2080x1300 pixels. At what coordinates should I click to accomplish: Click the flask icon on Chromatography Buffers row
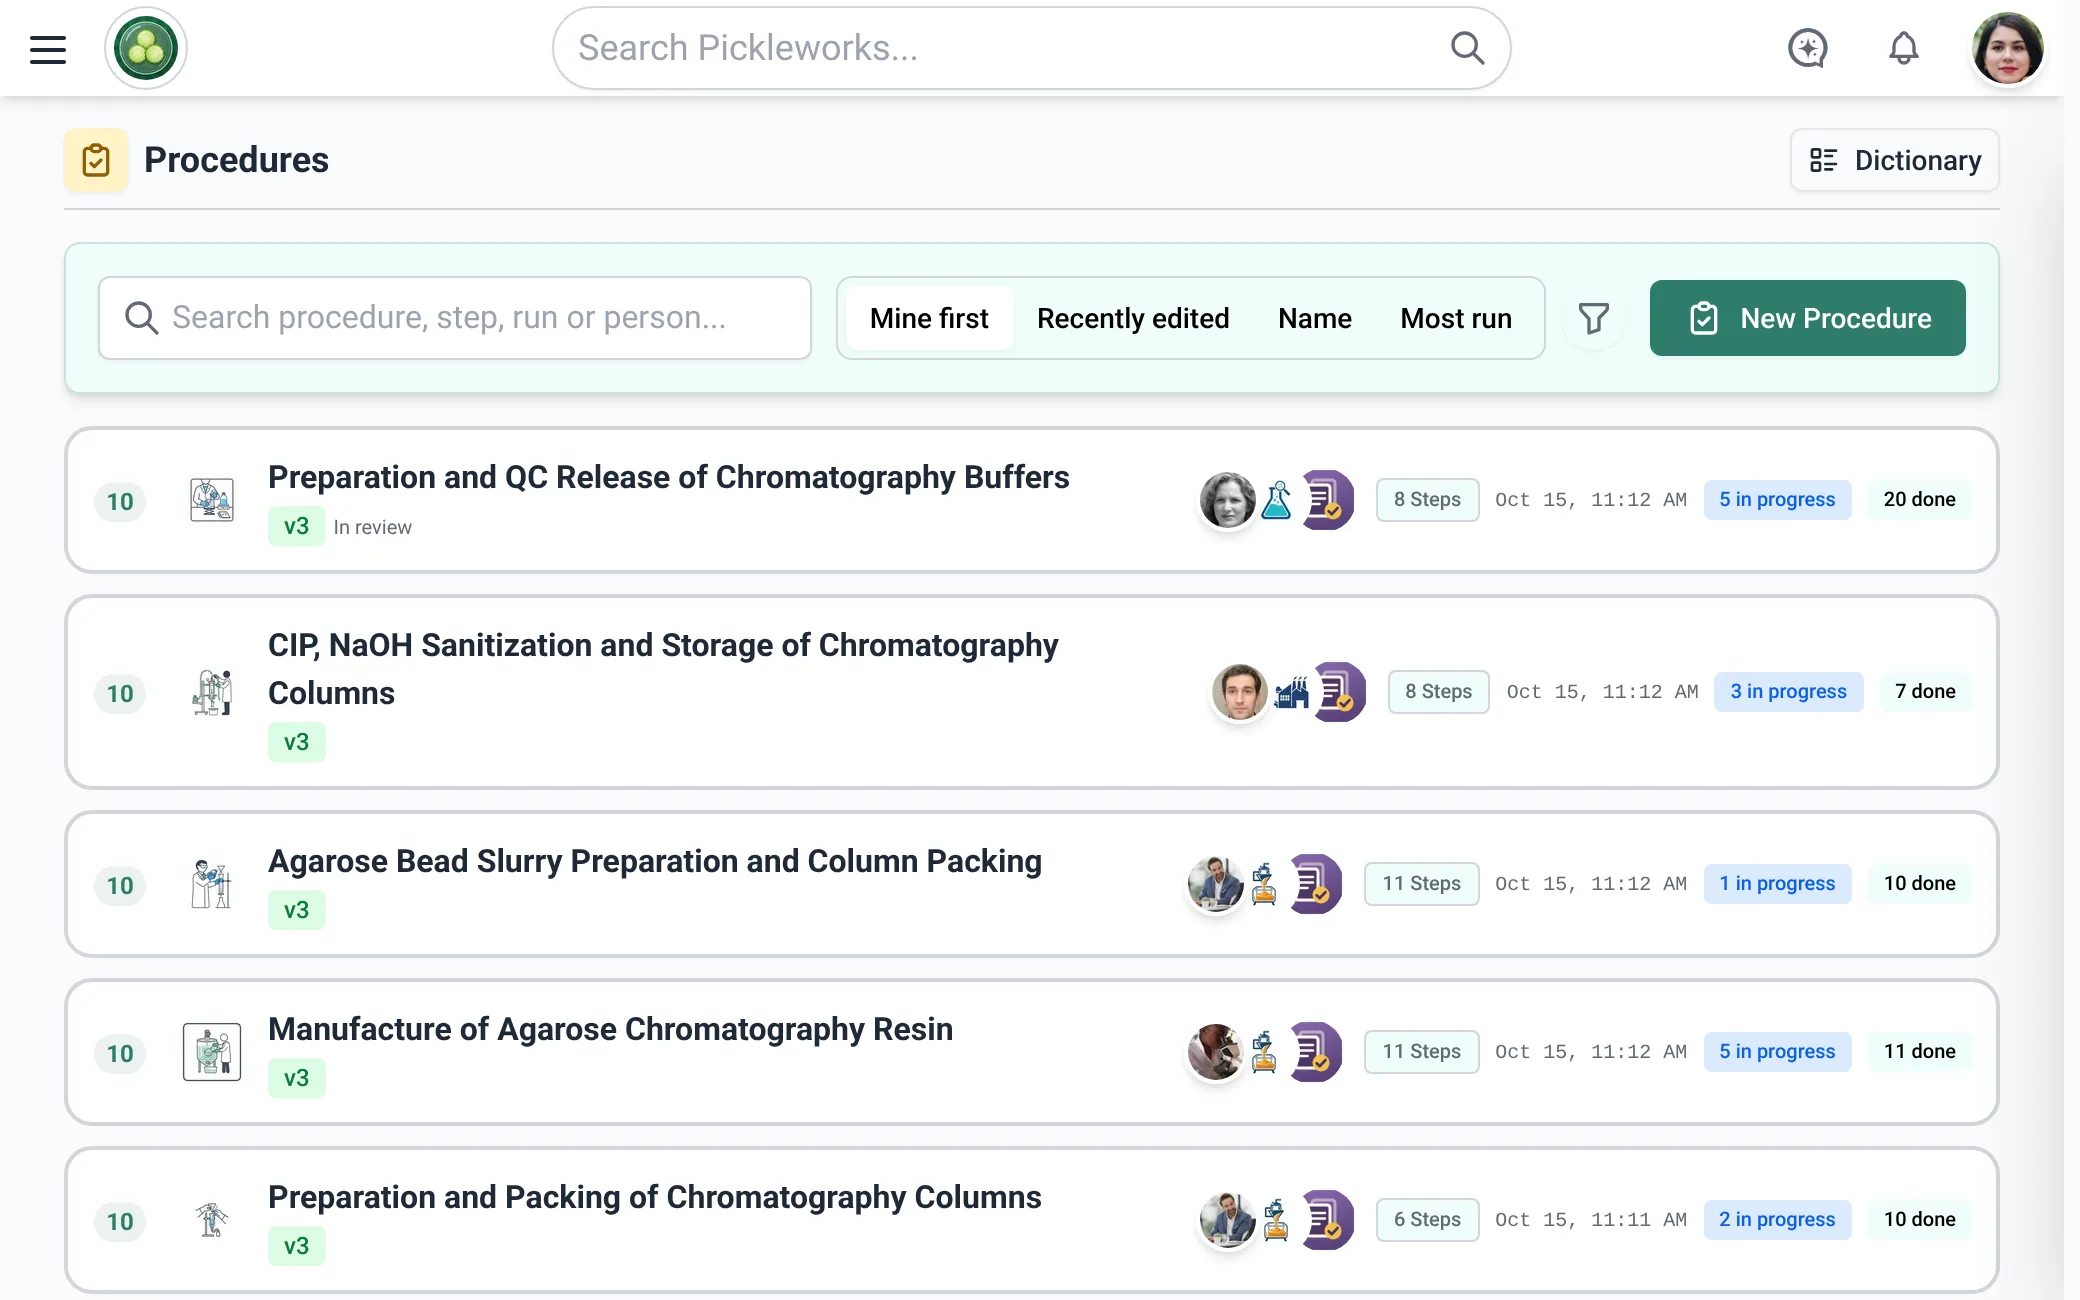click(x=1276, y=500)
